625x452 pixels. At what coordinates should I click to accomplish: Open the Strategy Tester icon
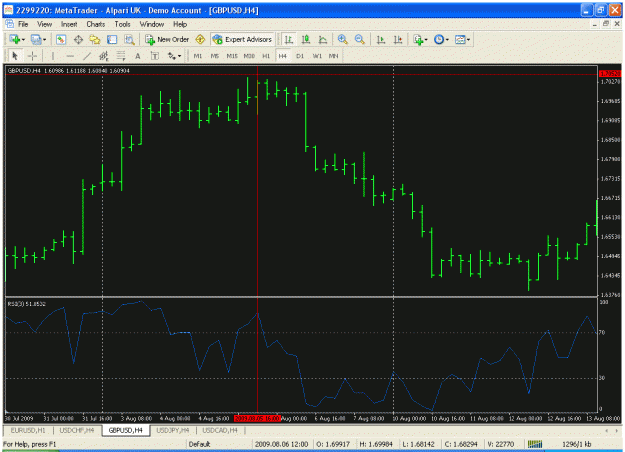[x=129, y=39]
